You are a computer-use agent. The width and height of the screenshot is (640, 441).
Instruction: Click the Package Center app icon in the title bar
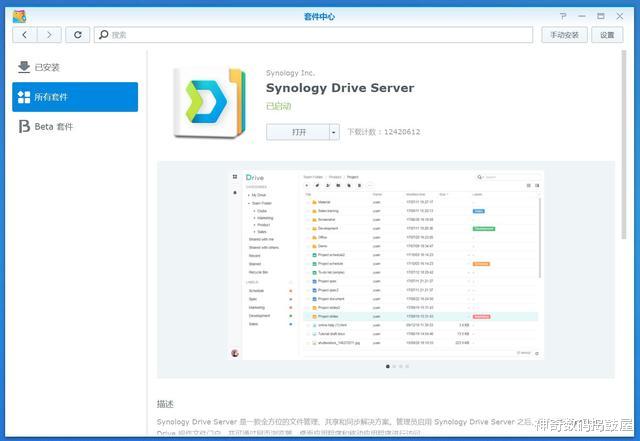pyautogui.click(x=19, y=16)
